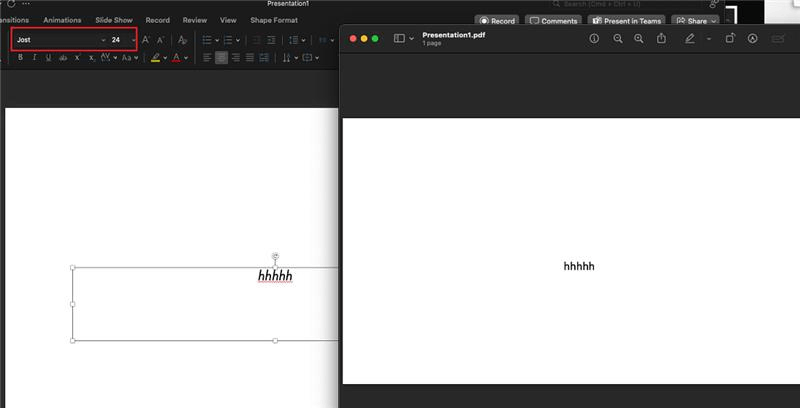Center align the text
The image size is (800, 408).
221,58
